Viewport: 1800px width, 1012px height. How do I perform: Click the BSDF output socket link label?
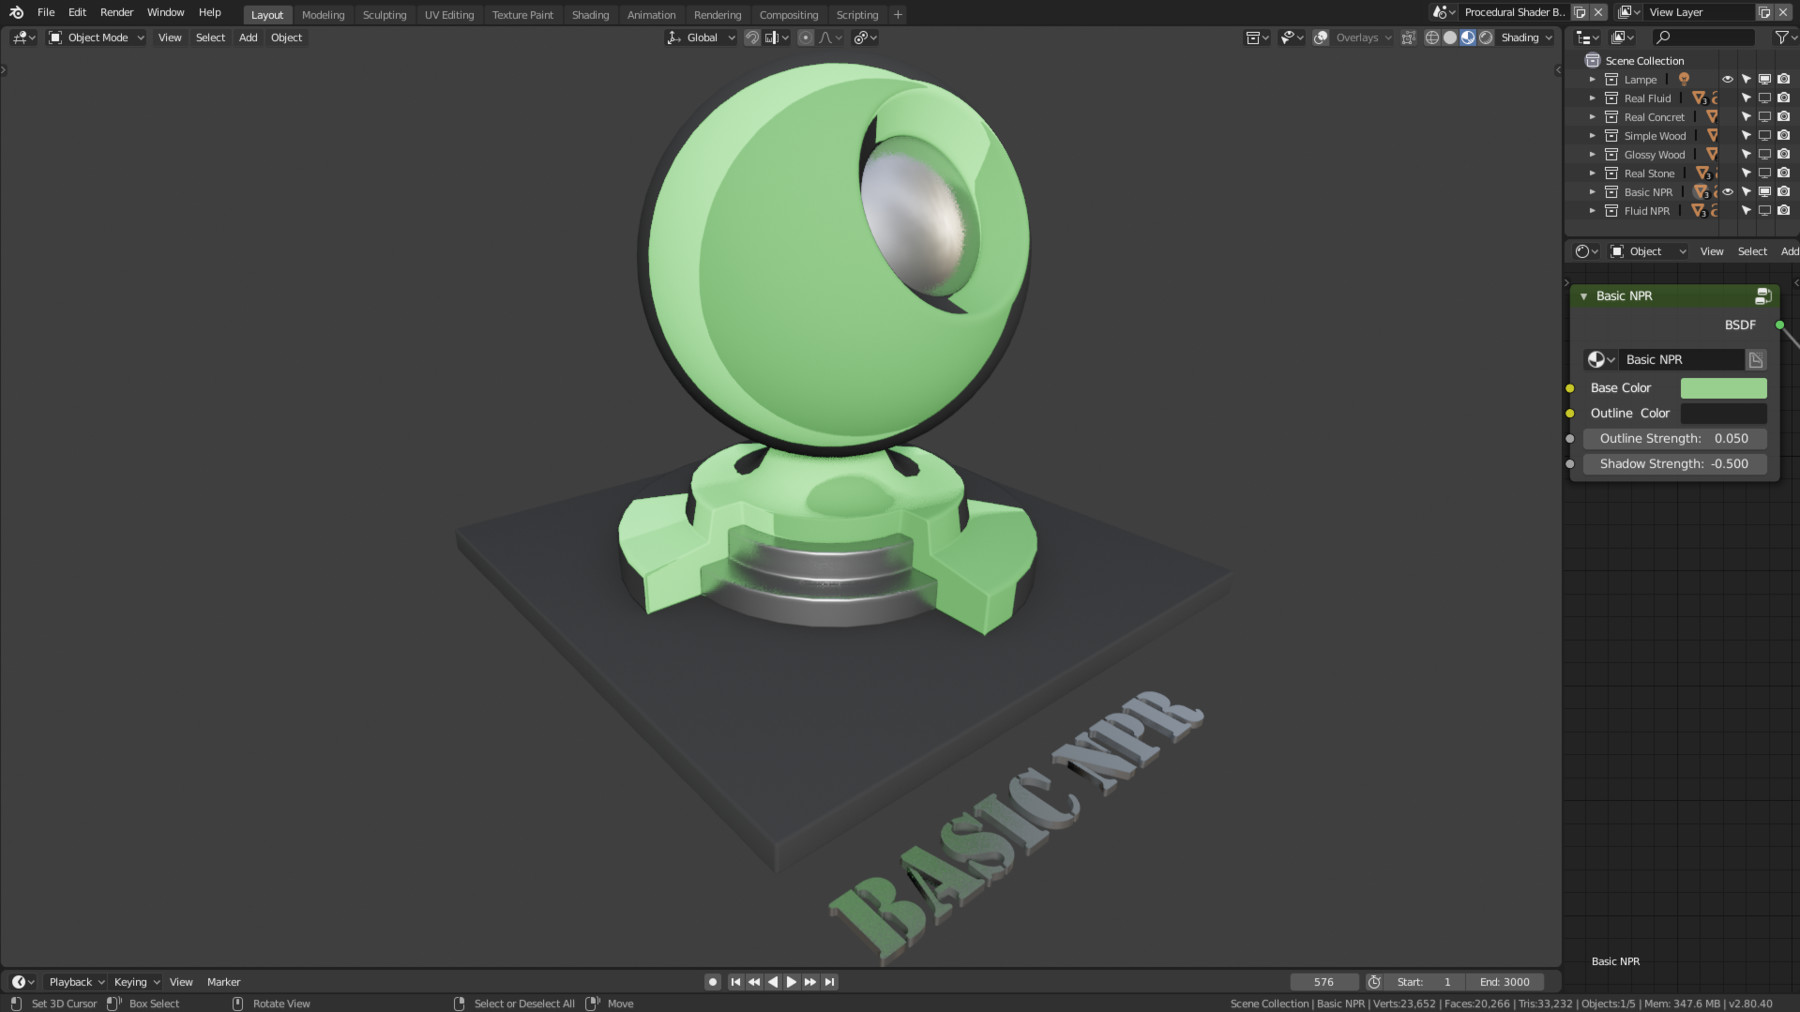click(x=1740, y=324)
